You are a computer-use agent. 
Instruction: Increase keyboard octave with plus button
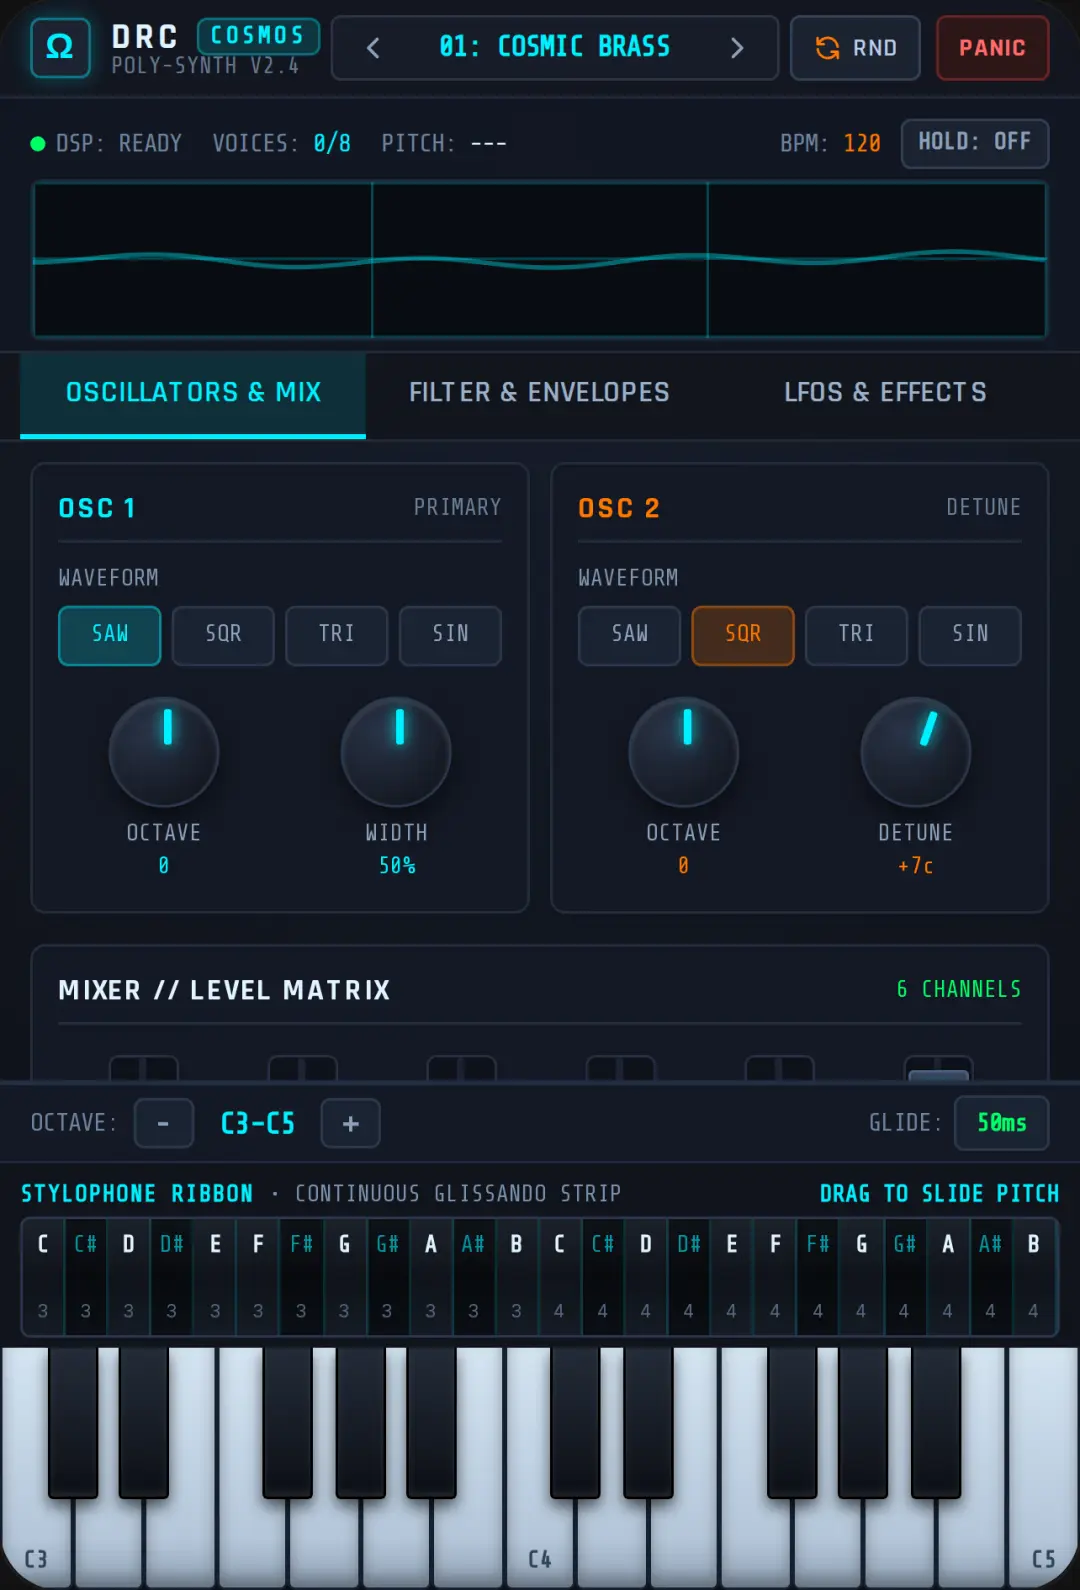coord(350,1124)
